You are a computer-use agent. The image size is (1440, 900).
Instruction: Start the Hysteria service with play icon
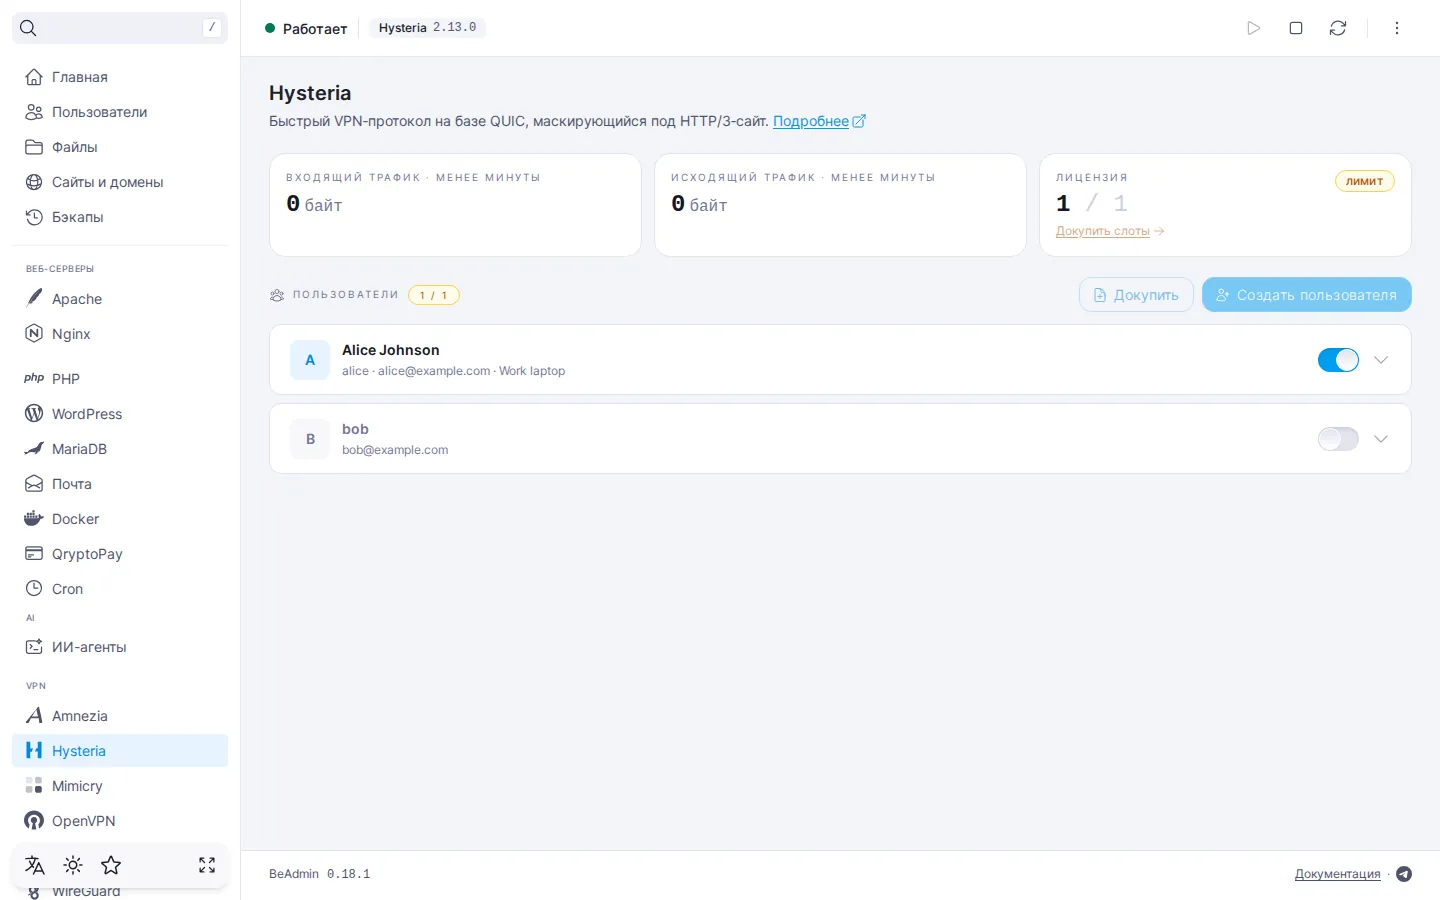[1254, 28]
